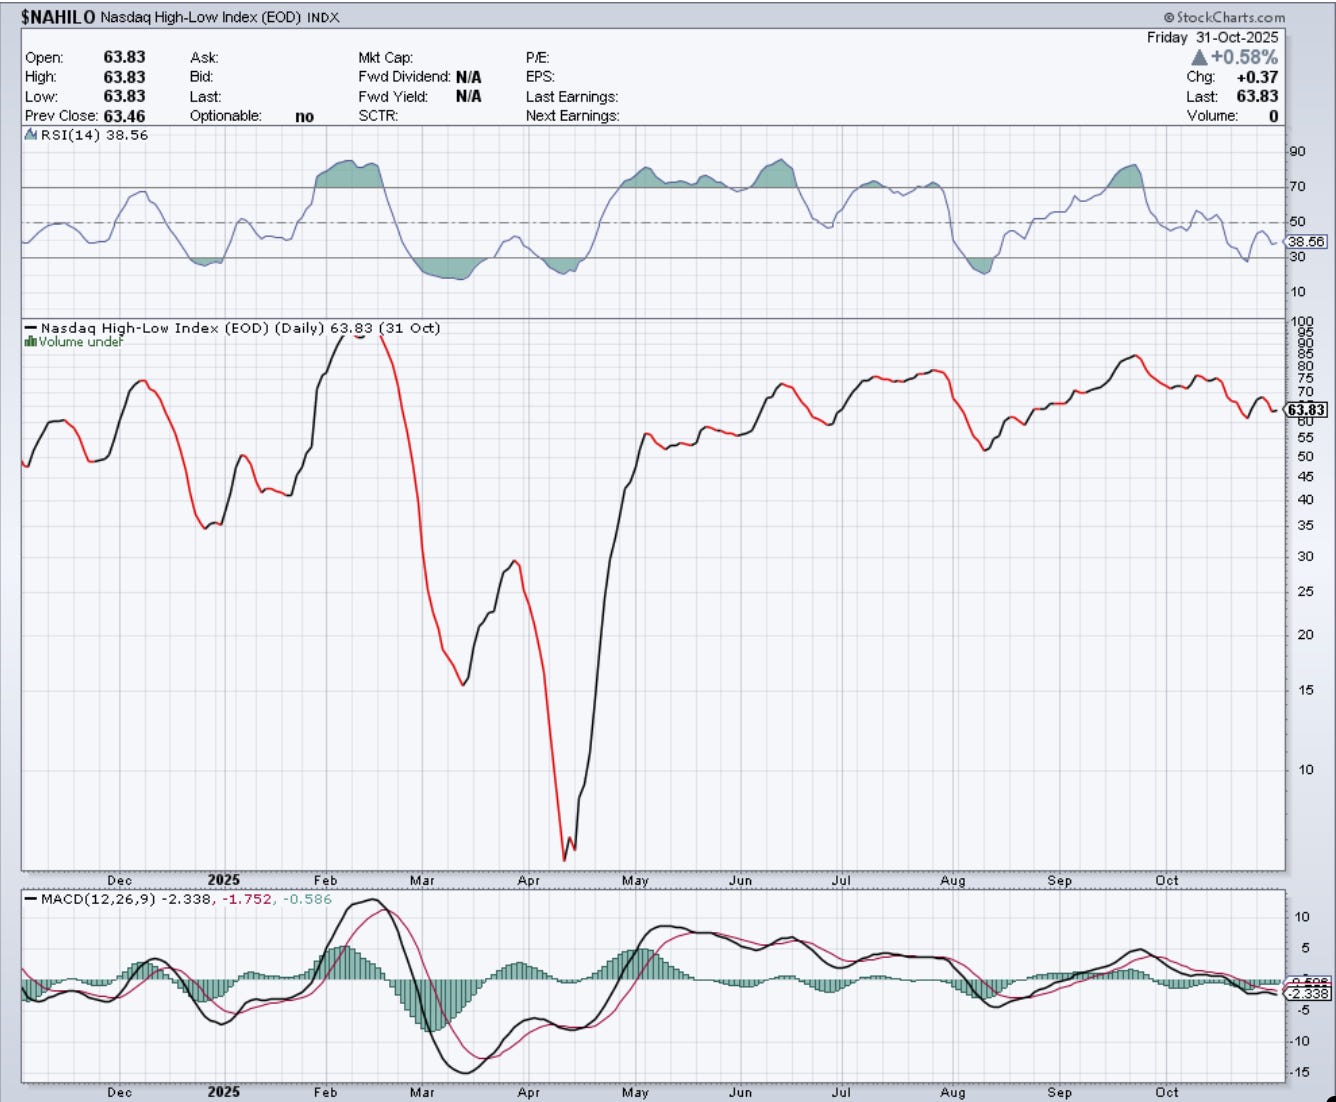Click the $NAHILO ticker symbol
Viewport: 1336px width, 1102px height.
click(x=59, y=17)
